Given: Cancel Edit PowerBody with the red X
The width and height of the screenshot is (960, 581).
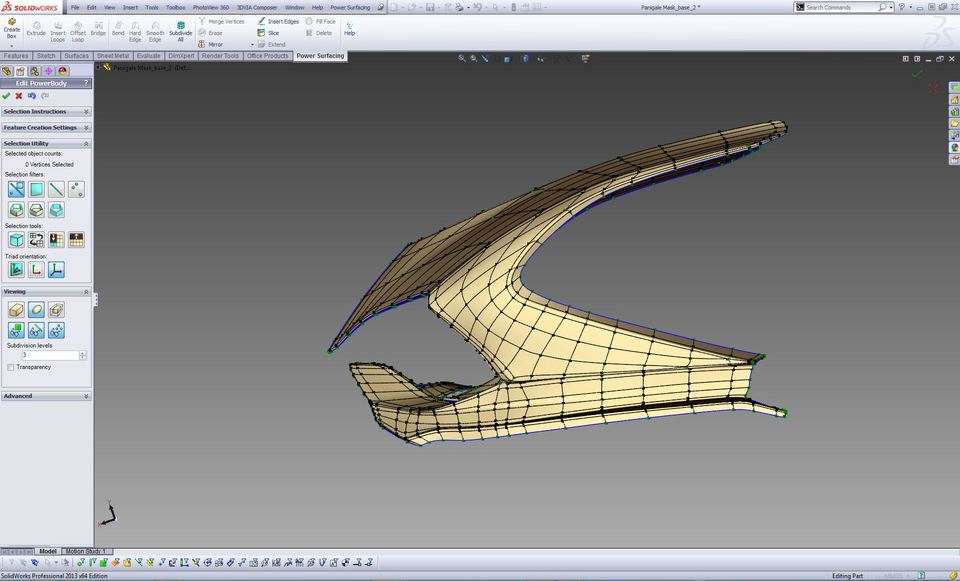Looking at the screenshot, I should tap(18, 96).
